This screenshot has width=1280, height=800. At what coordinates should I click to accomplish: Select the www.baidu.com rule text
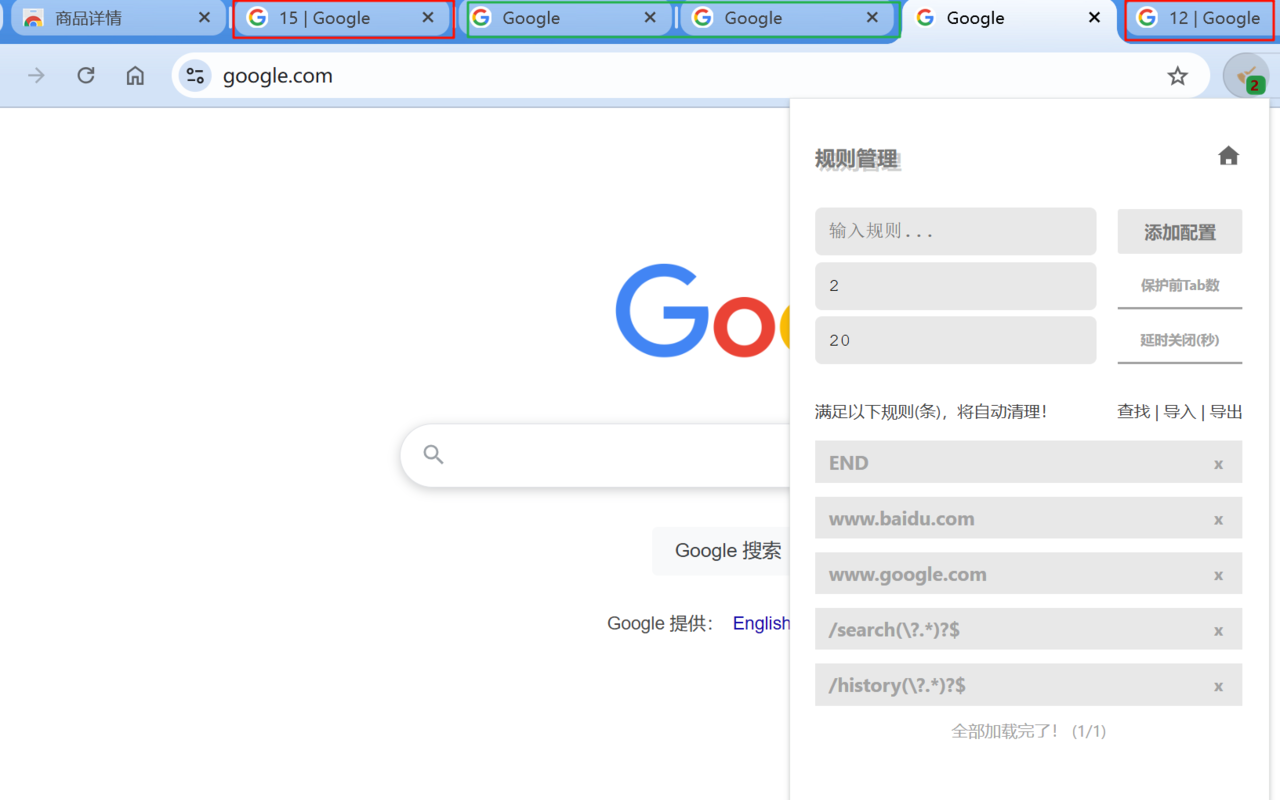click(x=901, y=519)
